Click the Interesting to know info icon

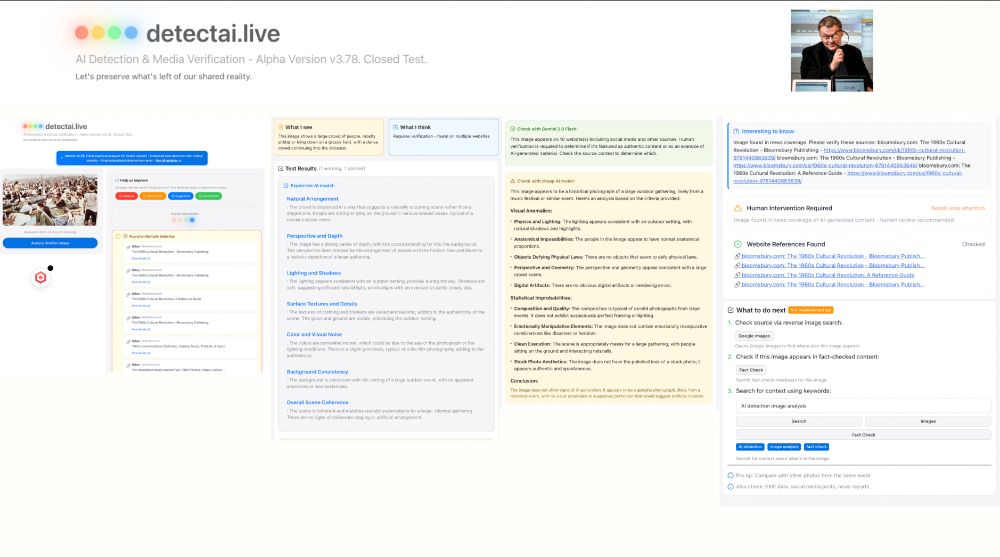pyautogui.click(x=736, y=131)
